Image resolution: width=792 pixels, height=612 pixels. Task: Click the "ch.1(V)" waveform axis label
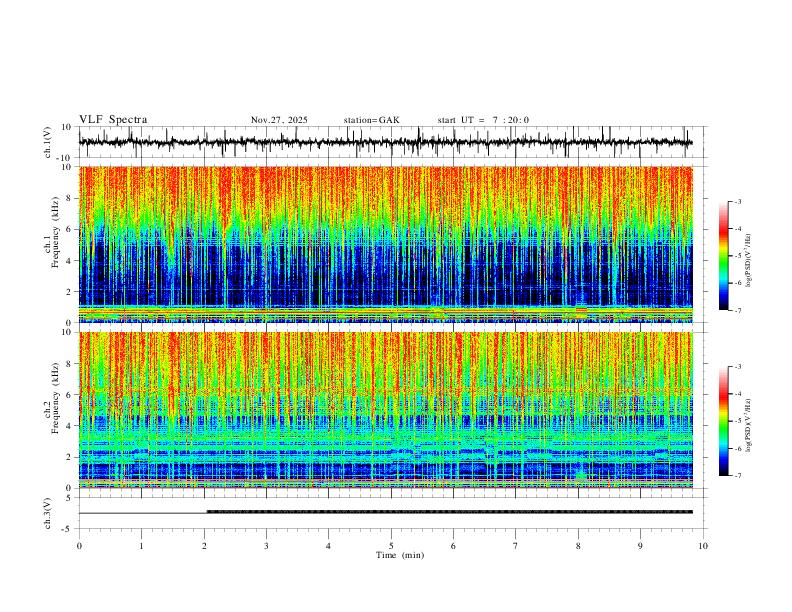(47, 142)
